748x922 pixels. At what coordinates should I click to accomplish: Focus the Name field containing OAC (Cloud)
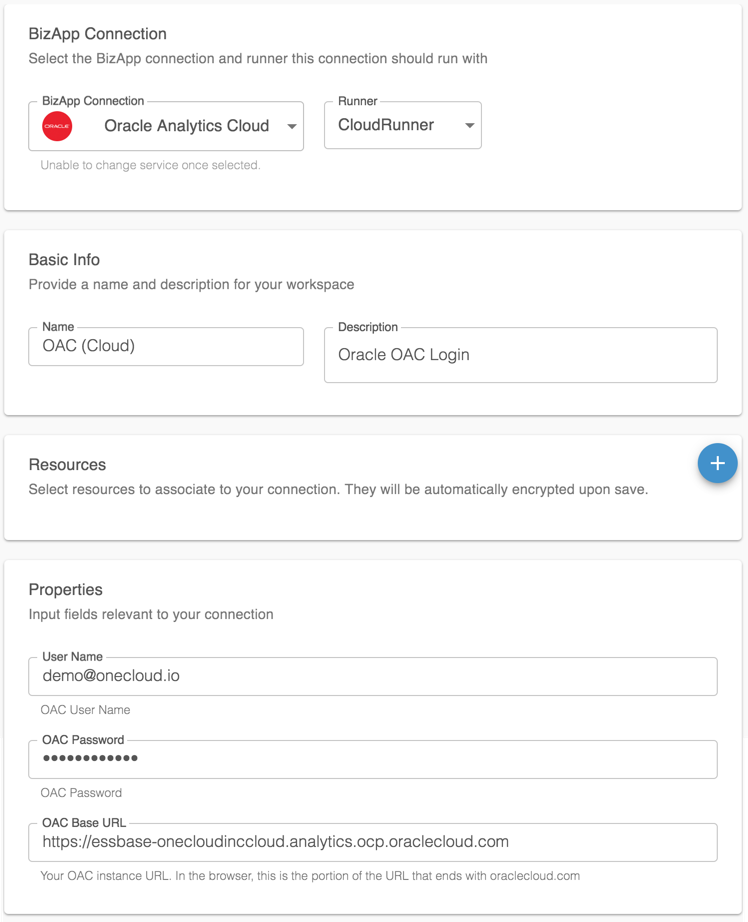pyautogui.click(x=166, y=346)
